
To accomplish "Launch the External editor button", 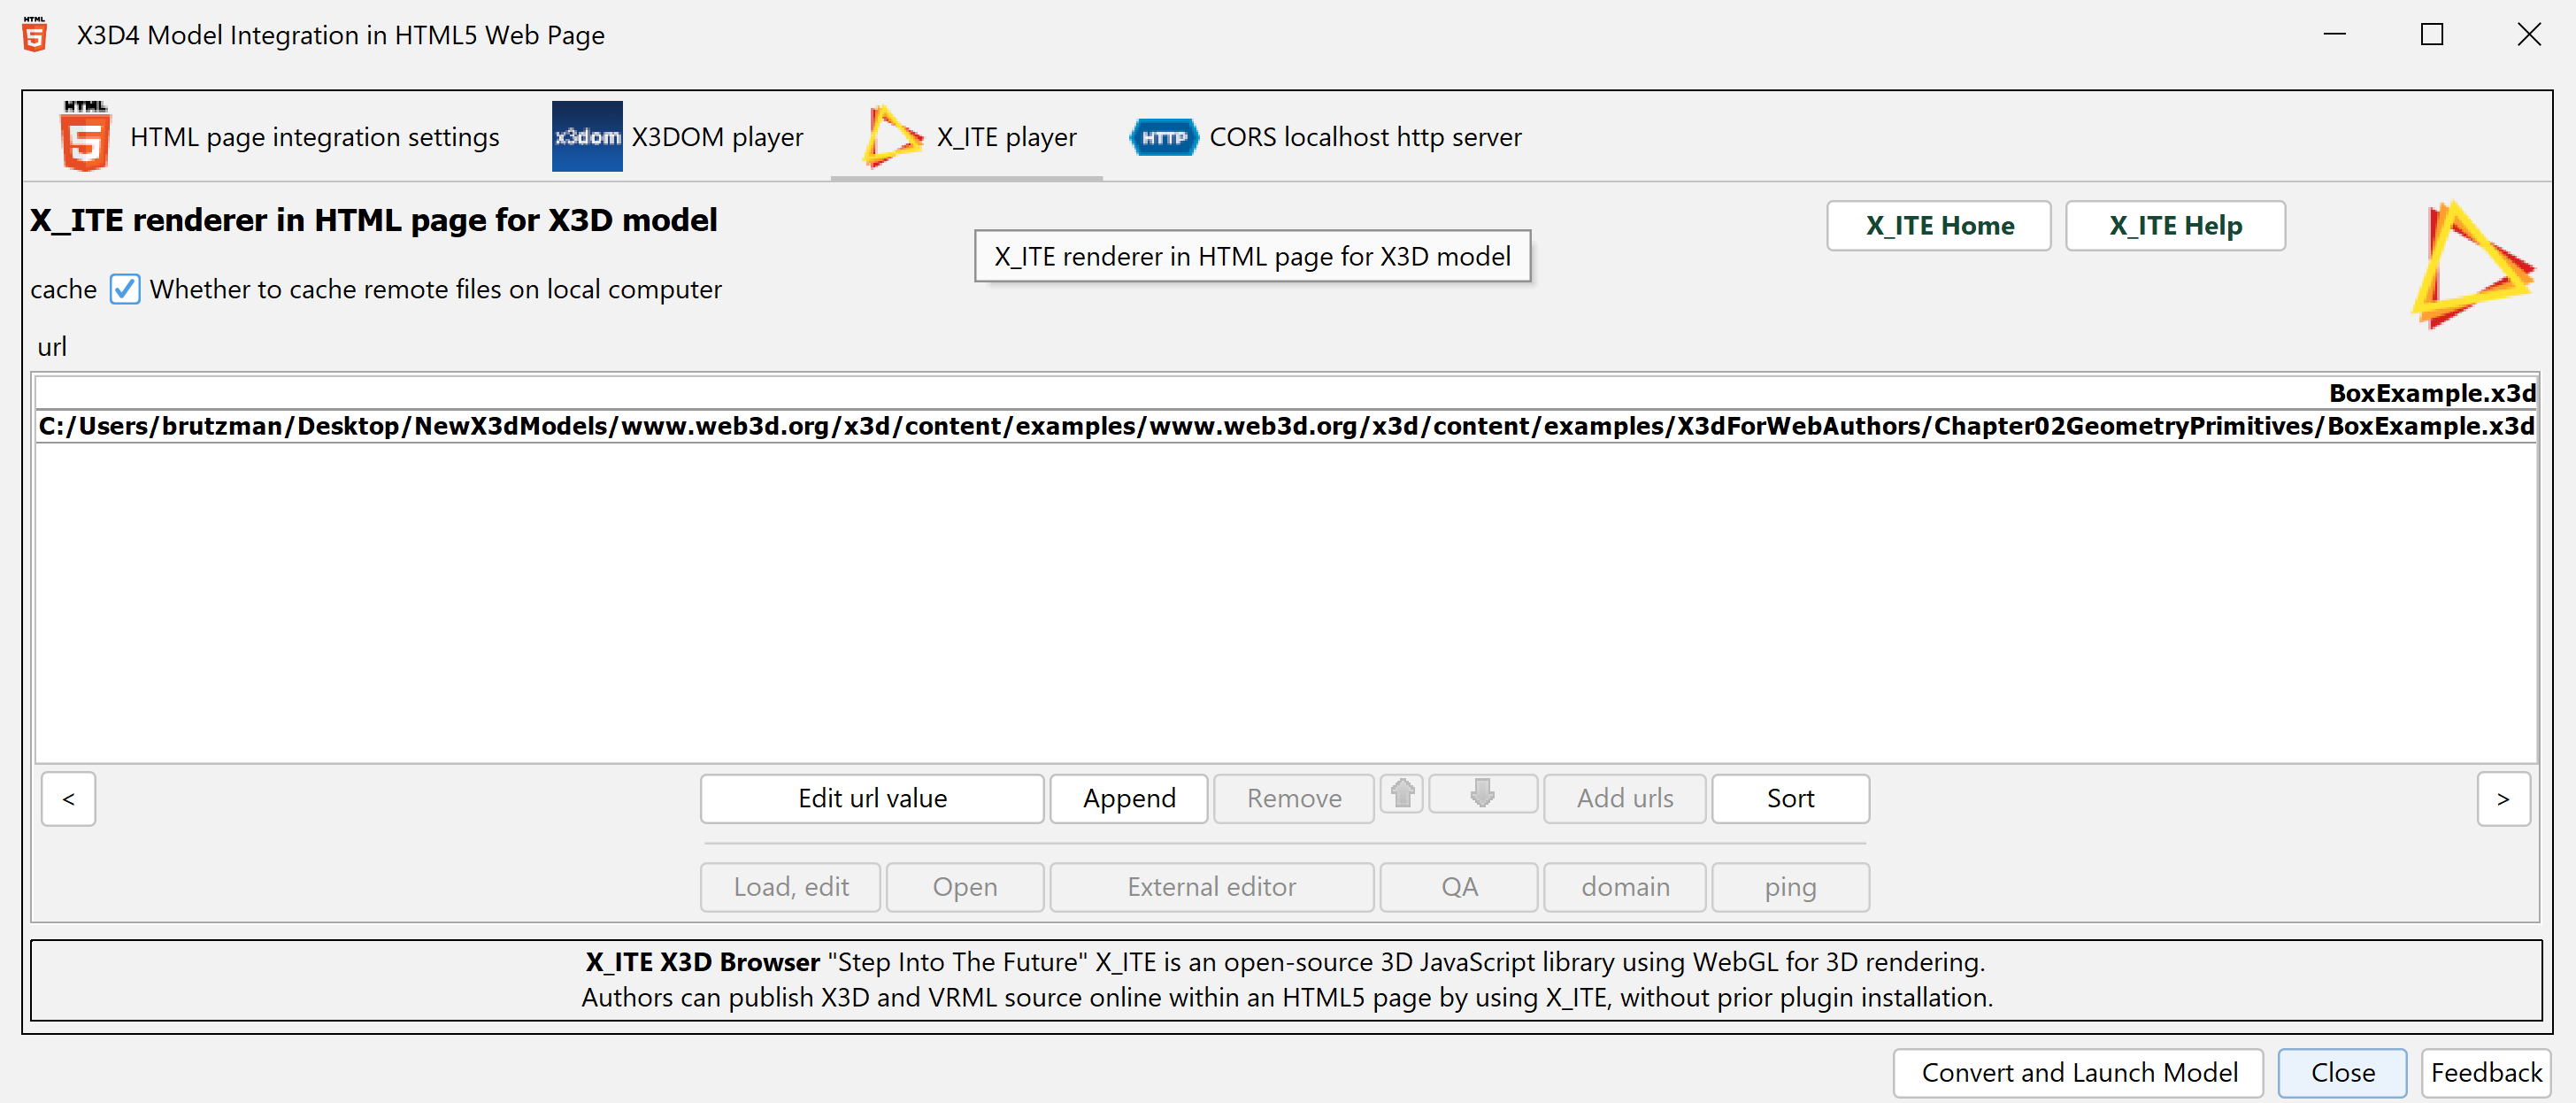I will (1212, 886).
